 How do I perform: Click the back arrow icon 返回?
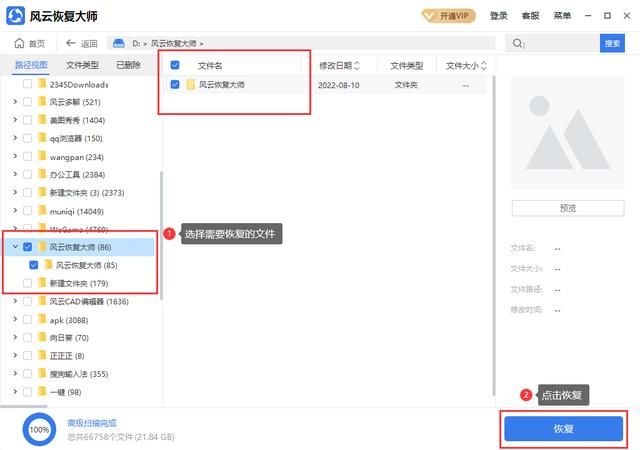pos(71,43)
